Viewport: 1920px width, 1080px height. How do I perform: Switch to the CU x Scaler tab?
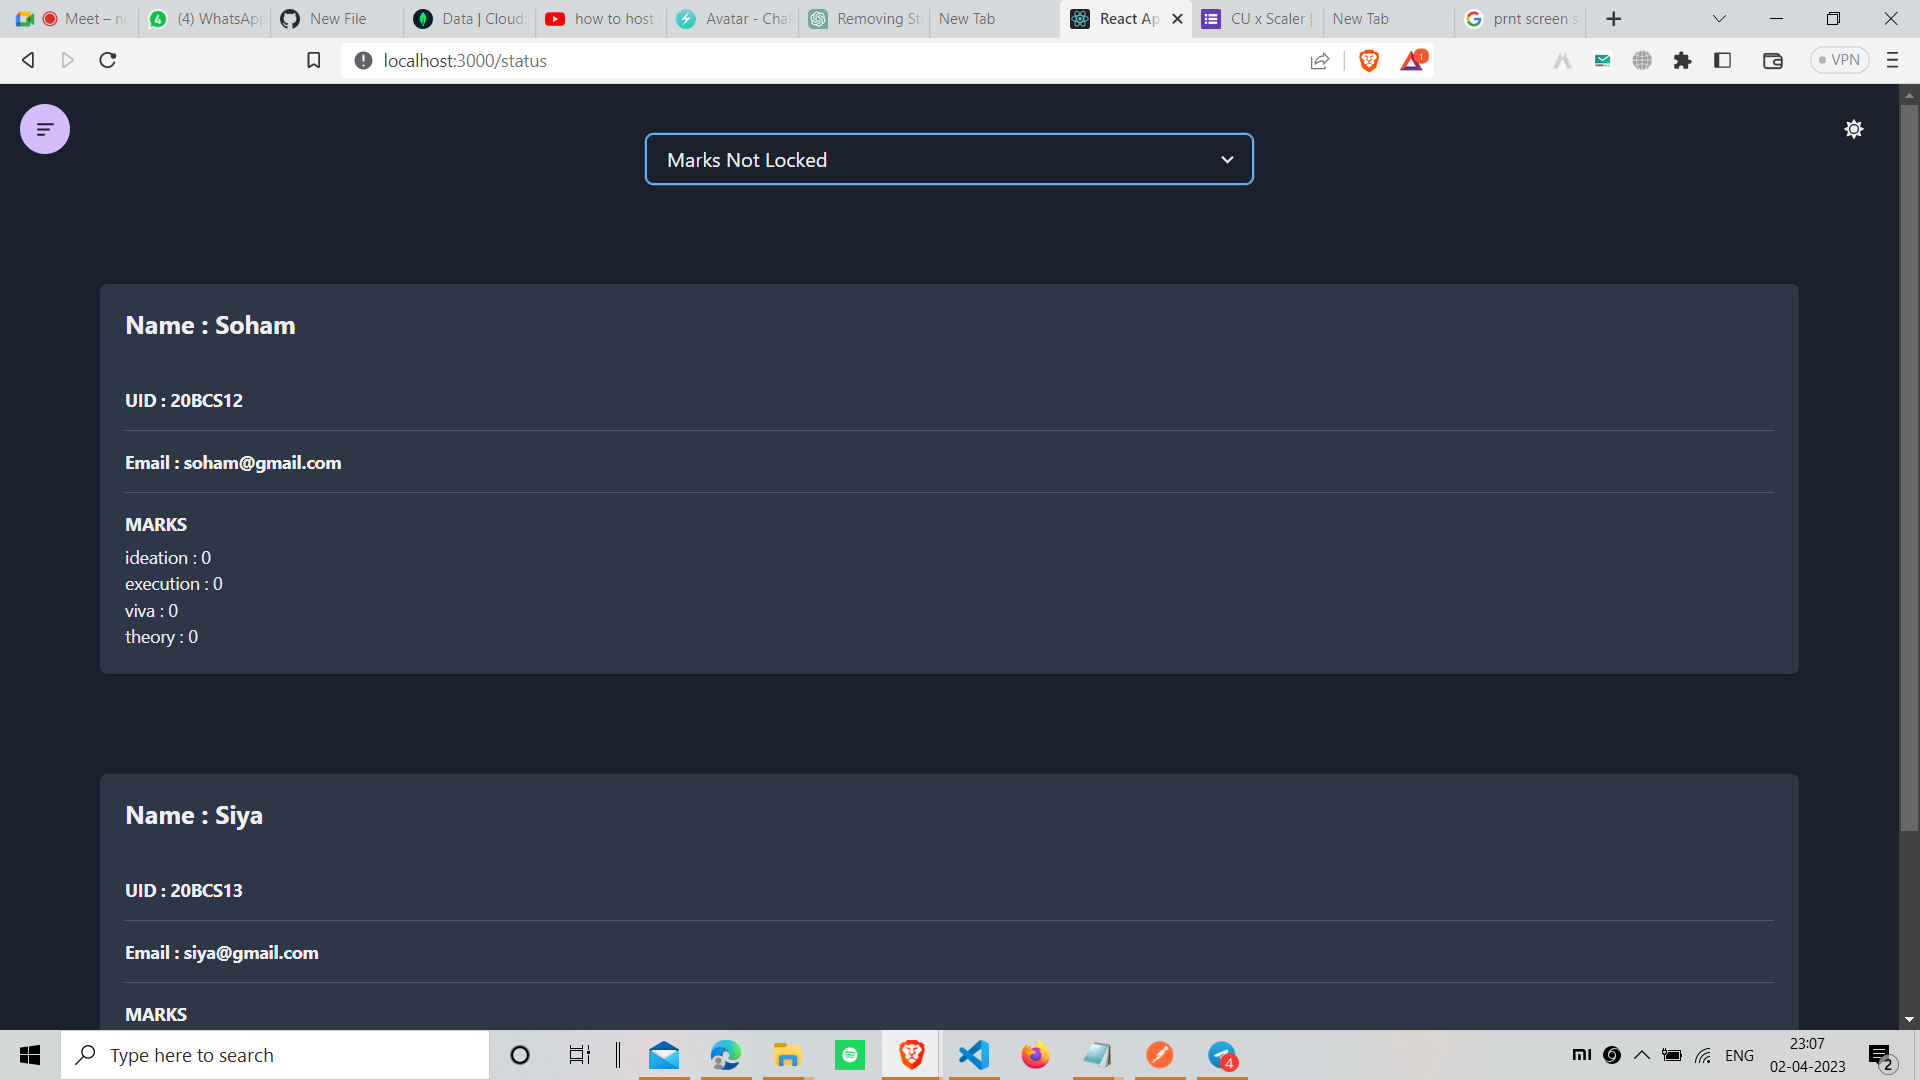[1256, 18]
